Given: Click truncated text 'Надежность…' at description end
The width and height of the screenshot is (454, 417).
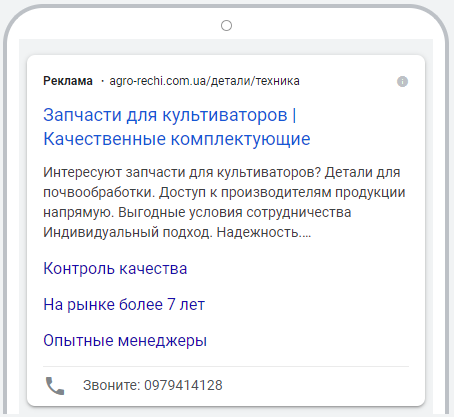Looking at the screenshot, I should tap(264, 232).
